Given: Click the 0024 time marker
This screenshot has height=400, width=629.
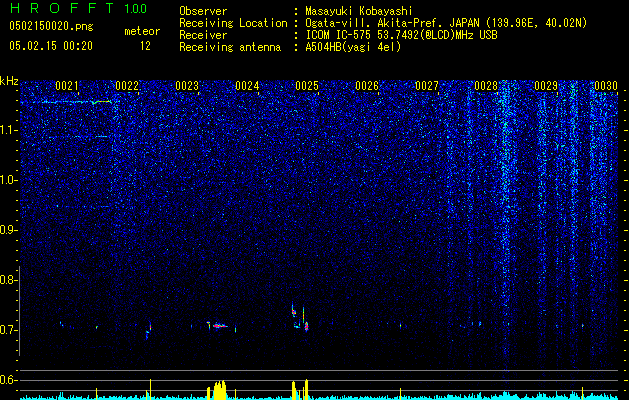Looking at the screenshot, I should 247,86.
